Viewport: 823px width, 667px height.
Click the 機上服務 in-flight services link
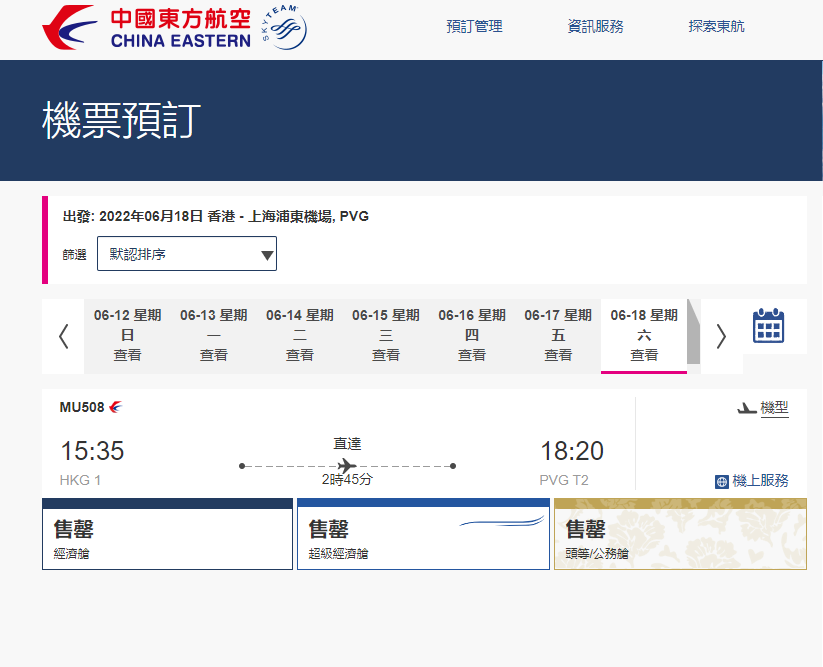760,481
